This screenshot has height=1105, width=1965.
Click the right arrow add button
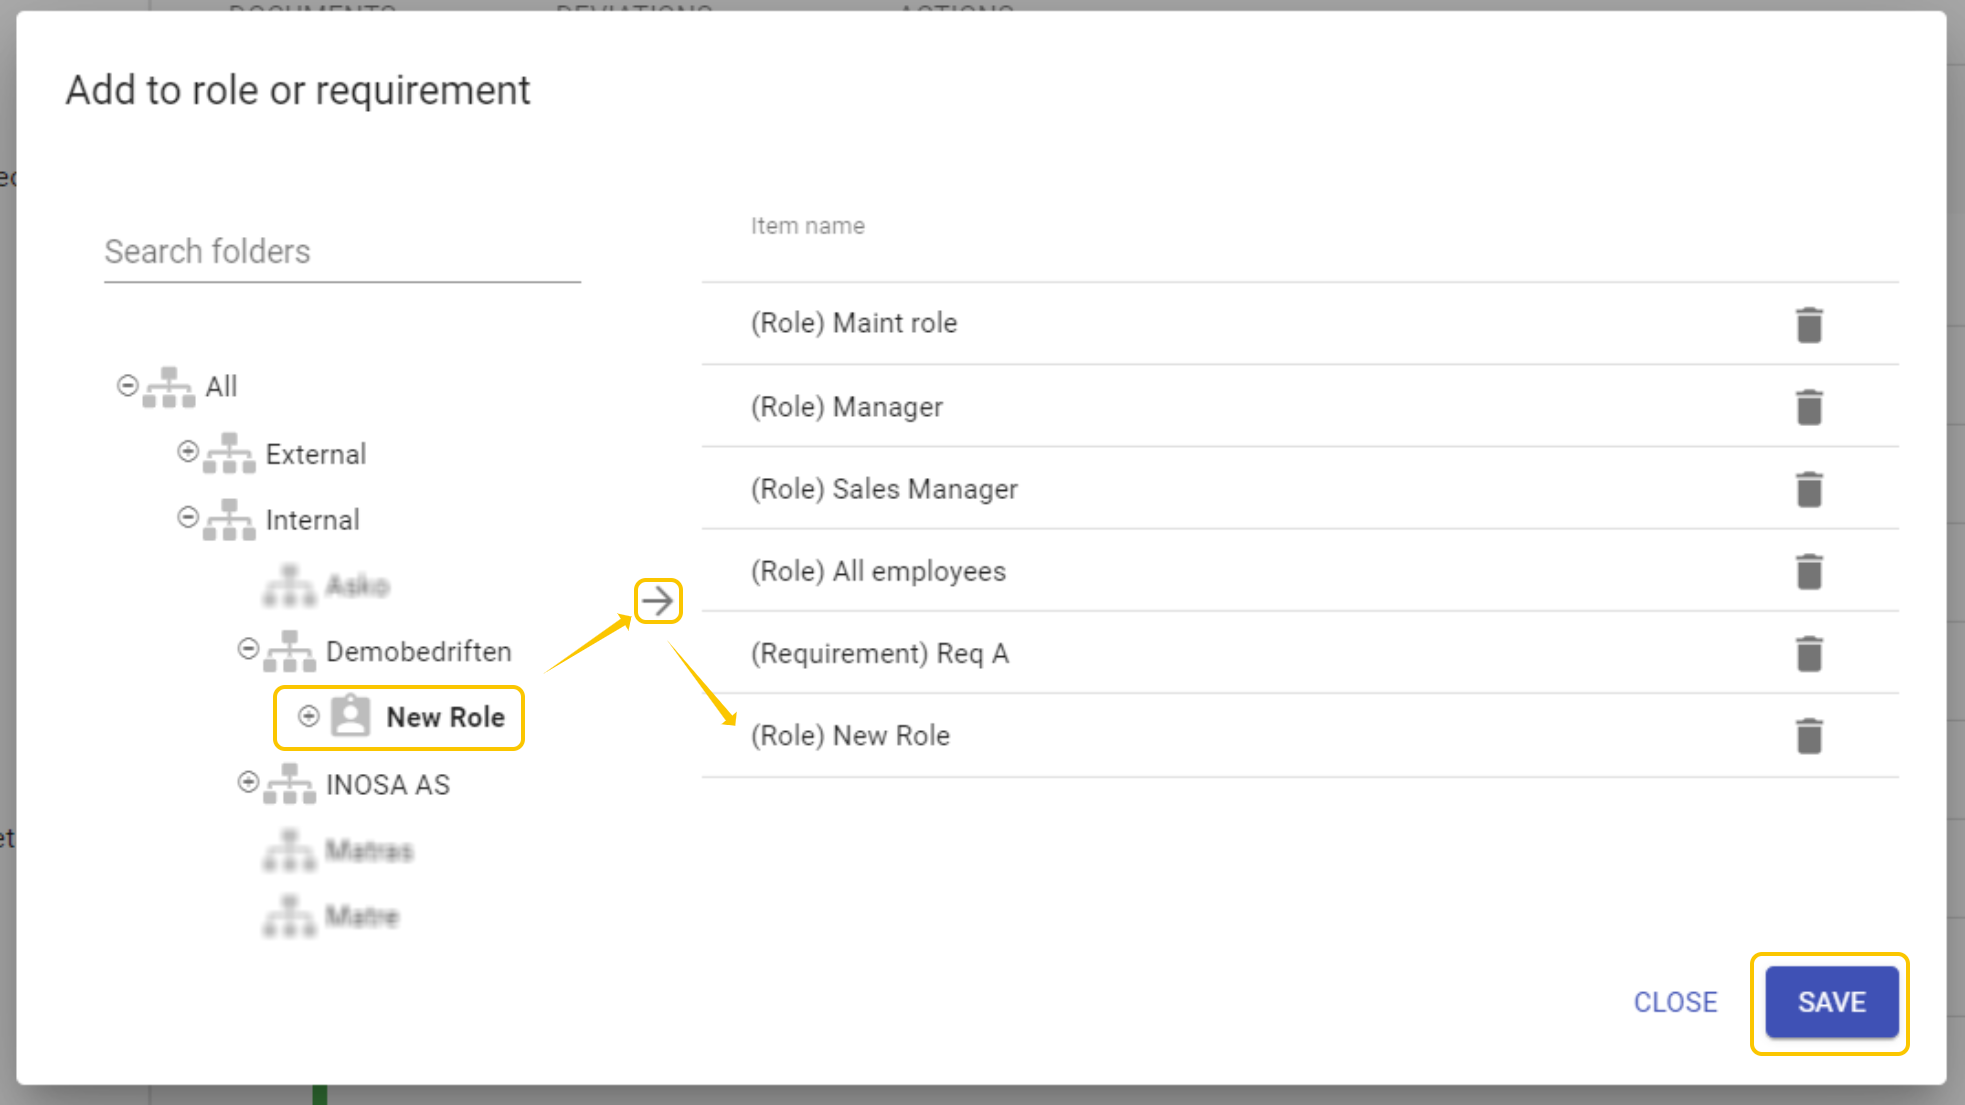click(x=657, y=601)
